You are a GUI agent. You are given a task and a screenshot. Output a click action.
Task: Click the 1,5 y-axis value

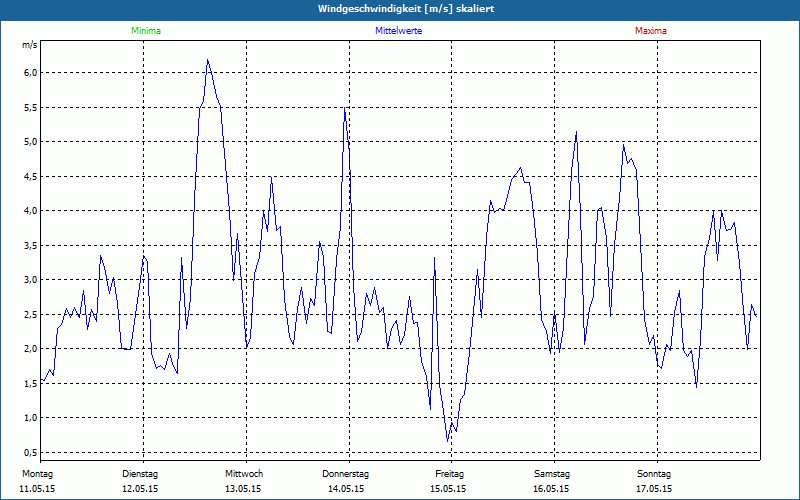point(31,383)
